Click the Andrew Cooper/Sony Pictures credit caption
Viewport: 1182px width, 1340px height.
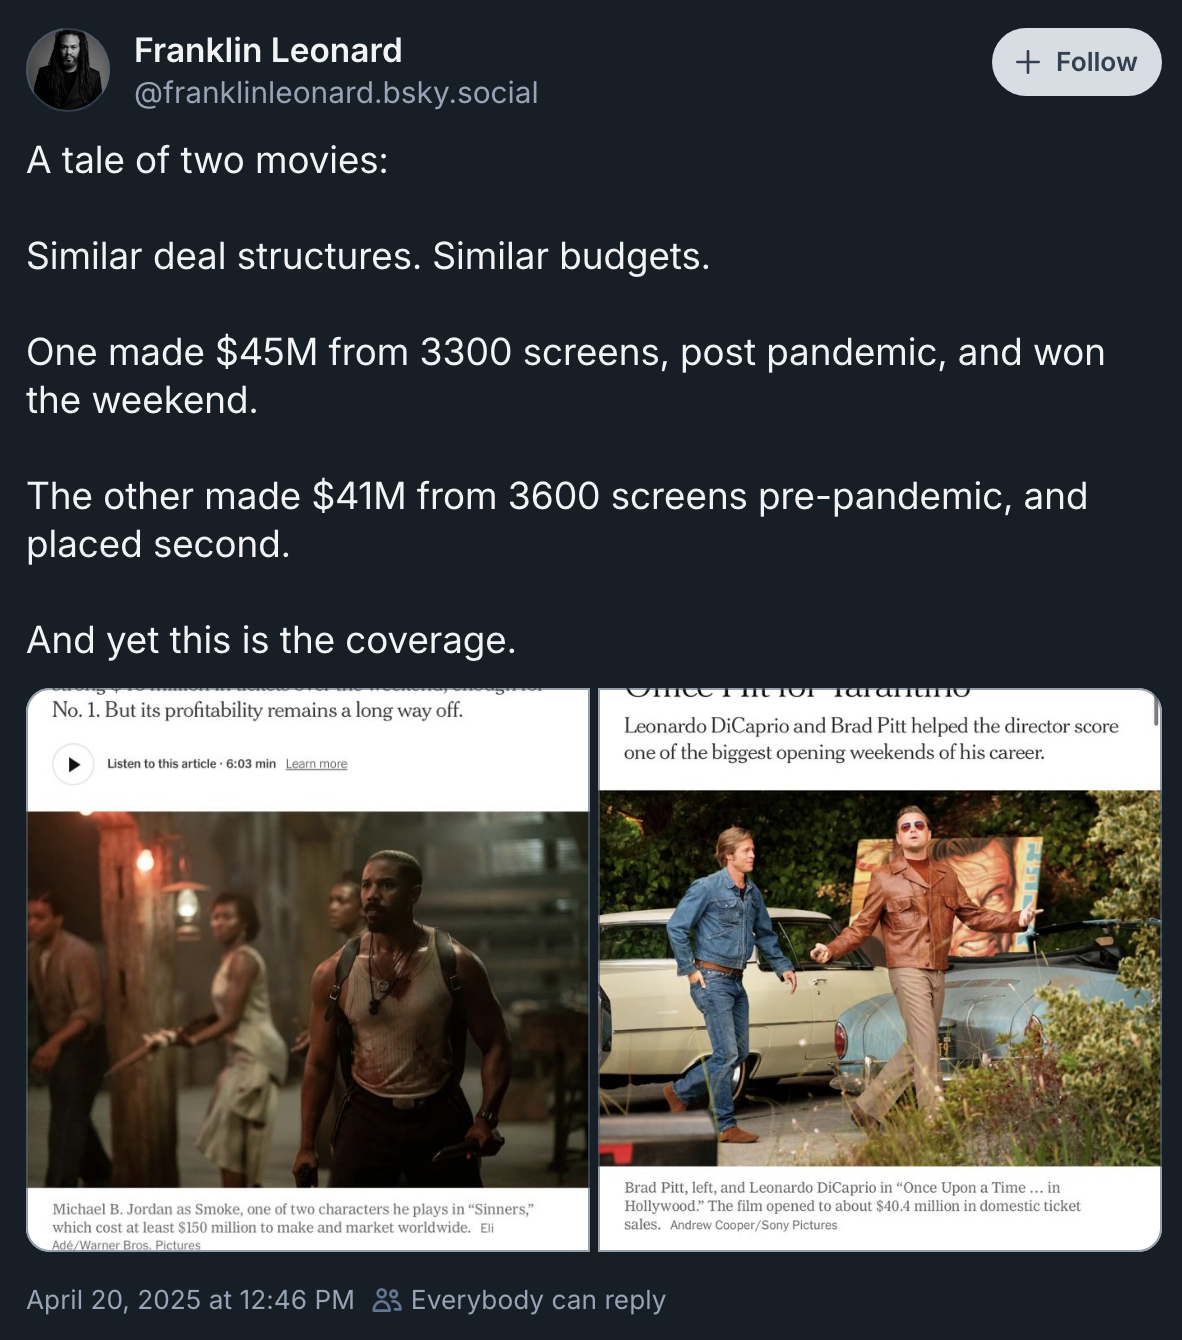754,1225
